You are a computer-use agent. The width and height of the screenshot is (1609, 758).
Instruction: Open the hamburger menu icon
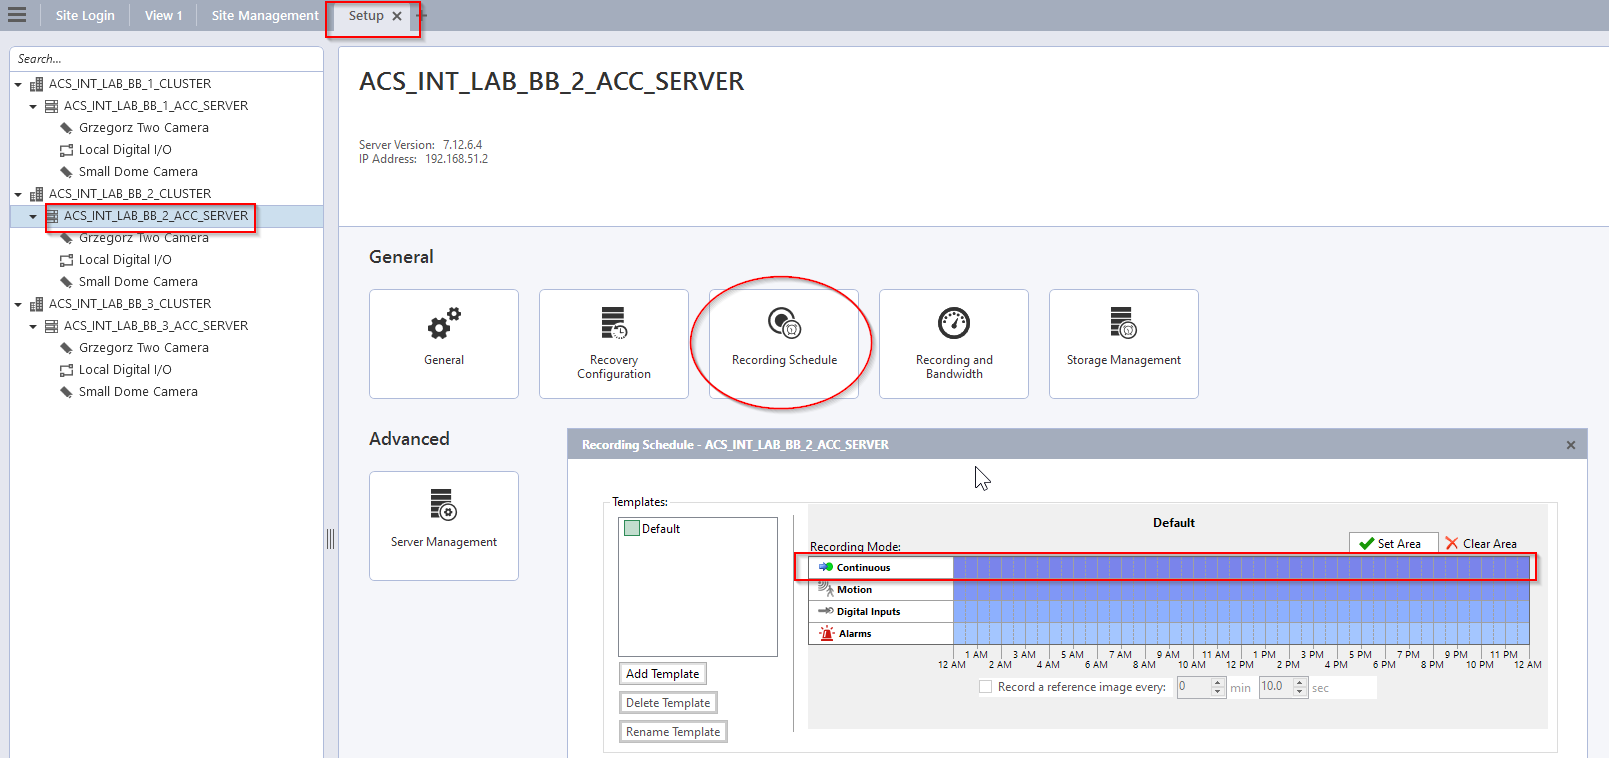[x=17, y=15]
